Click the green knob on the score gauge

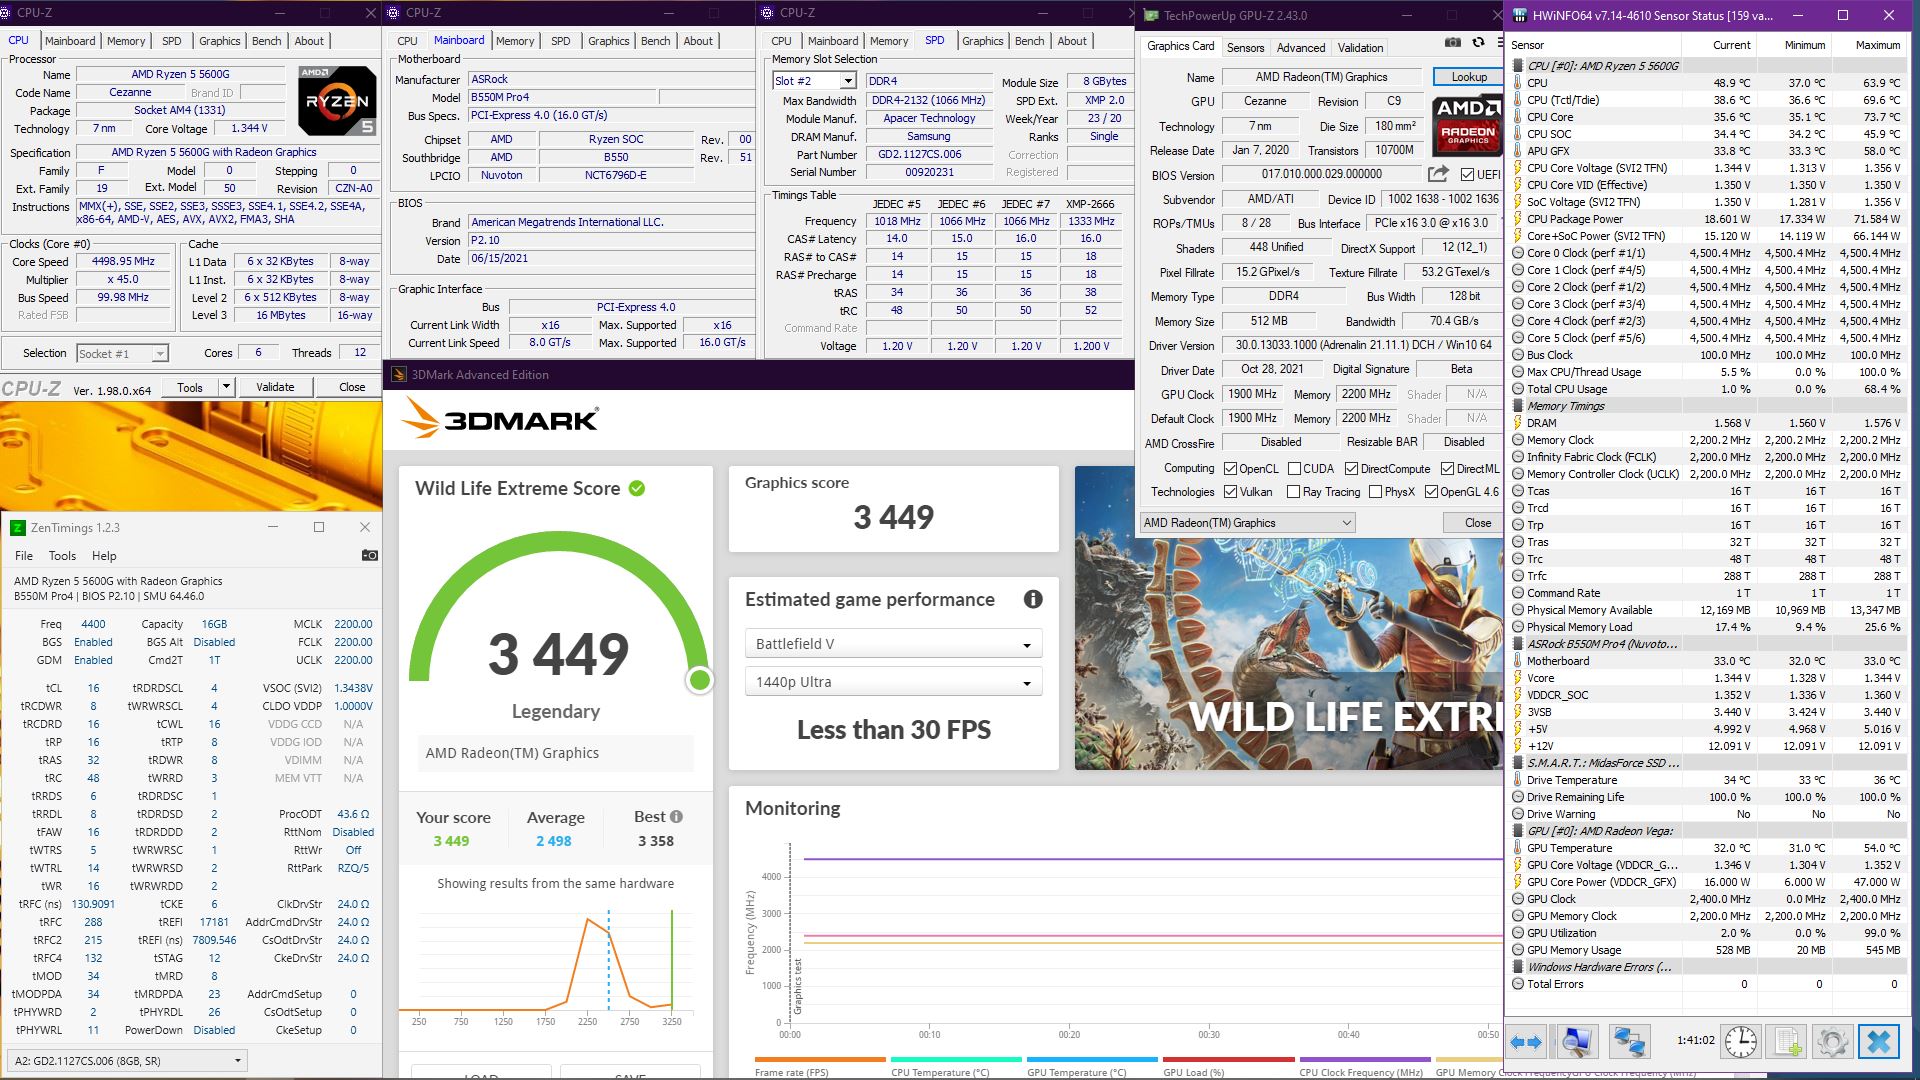[x=700, y=680]
